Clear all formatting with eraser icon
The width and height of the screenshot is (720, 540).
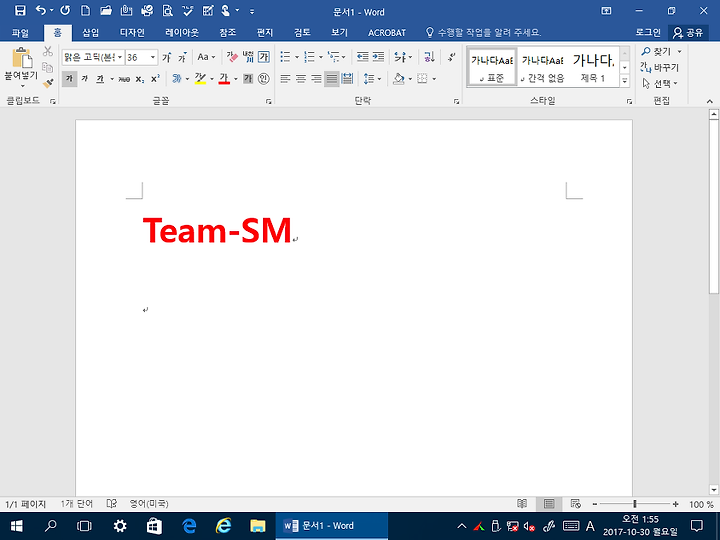[x=232, y=57]
